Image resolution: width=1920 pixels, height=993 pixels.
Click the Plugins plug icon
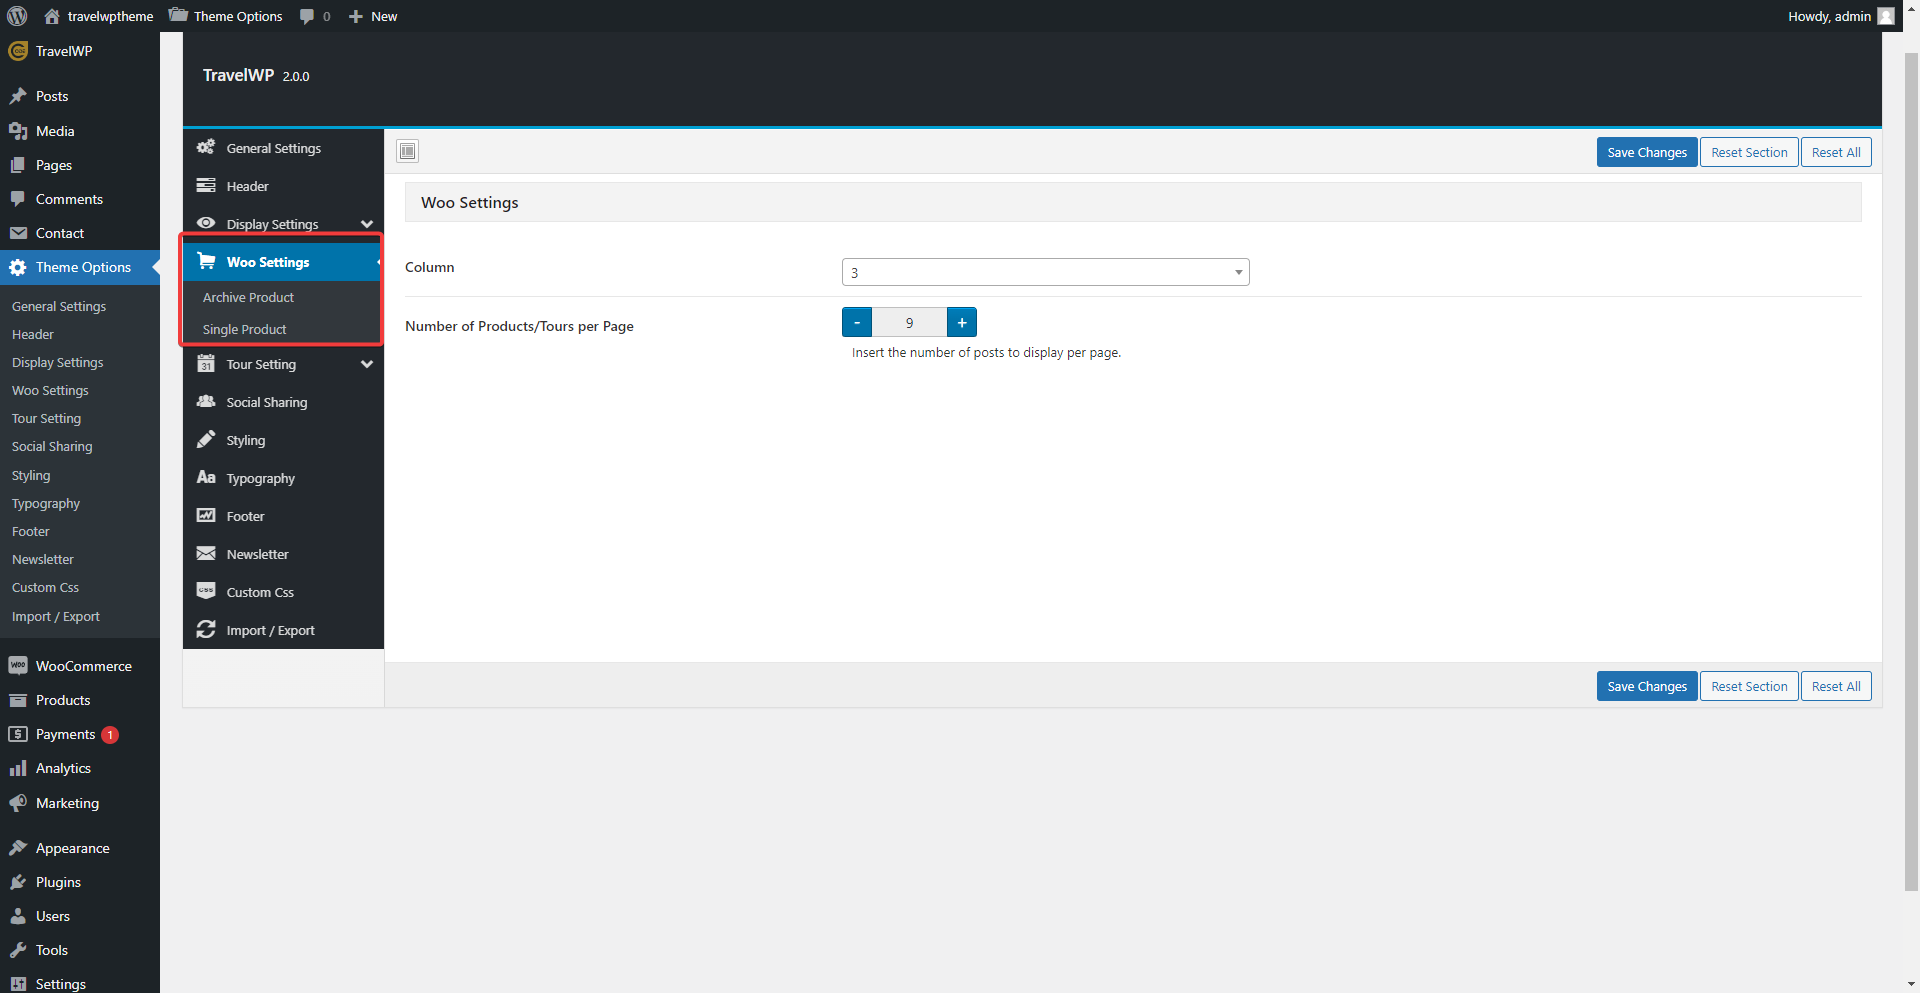17,882
